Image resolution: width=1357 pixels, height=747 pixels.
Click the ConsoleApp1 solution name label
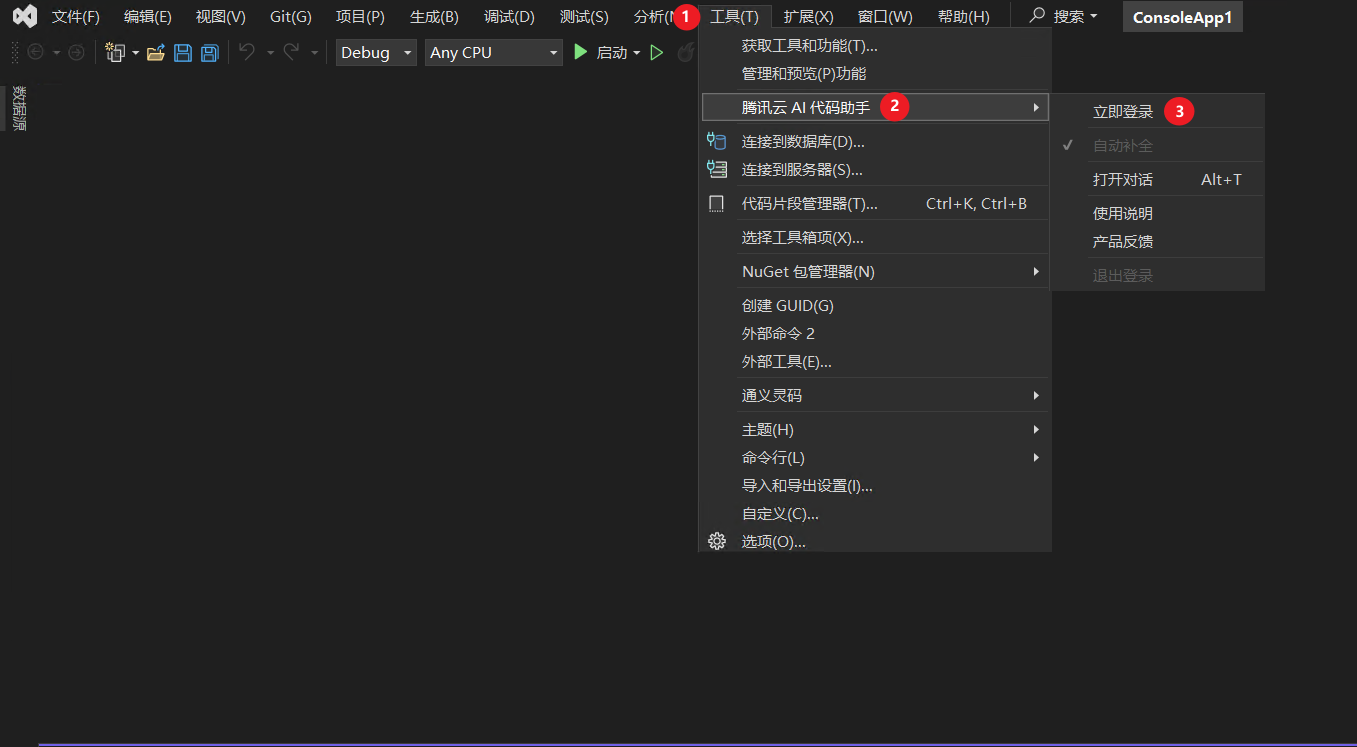[1182, 17]
